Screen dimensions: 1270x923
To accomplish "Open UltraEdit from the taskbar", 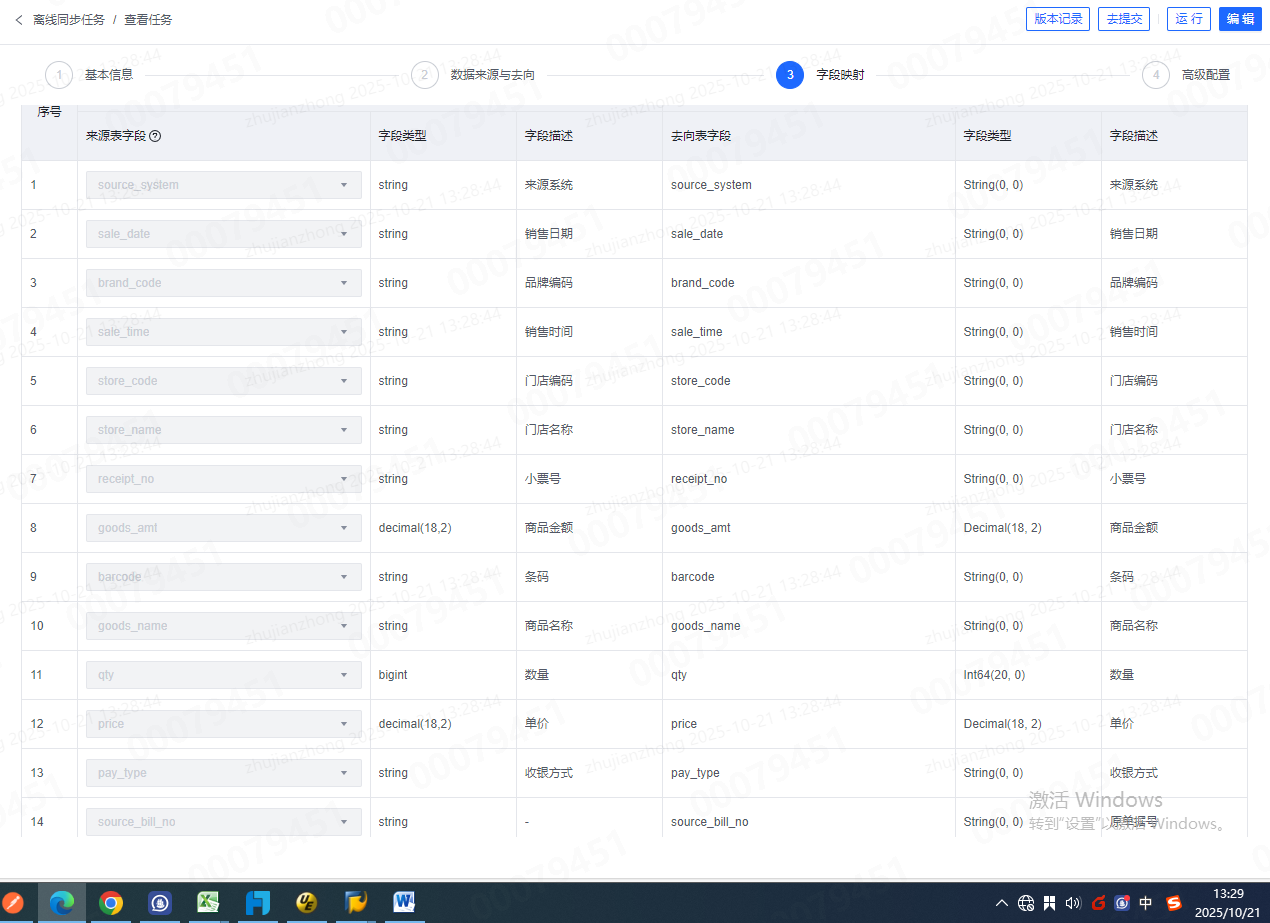I will click(306, 903).
